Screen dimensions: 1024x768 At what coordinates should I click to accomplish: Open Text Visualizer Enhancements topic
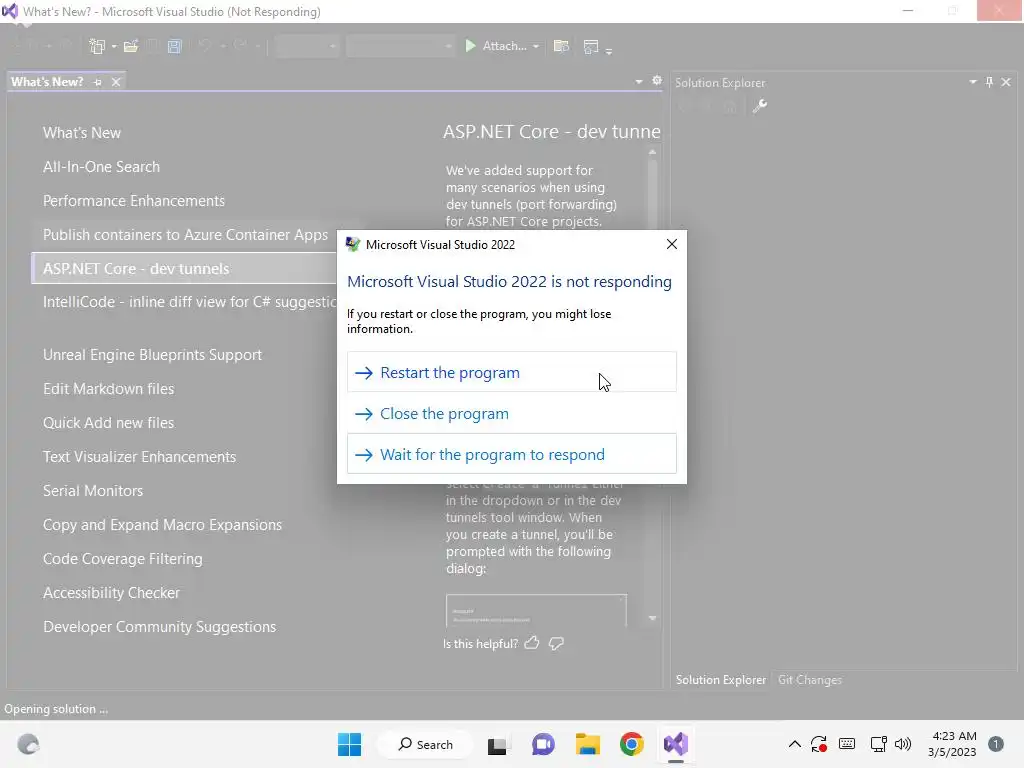[139, 456]
